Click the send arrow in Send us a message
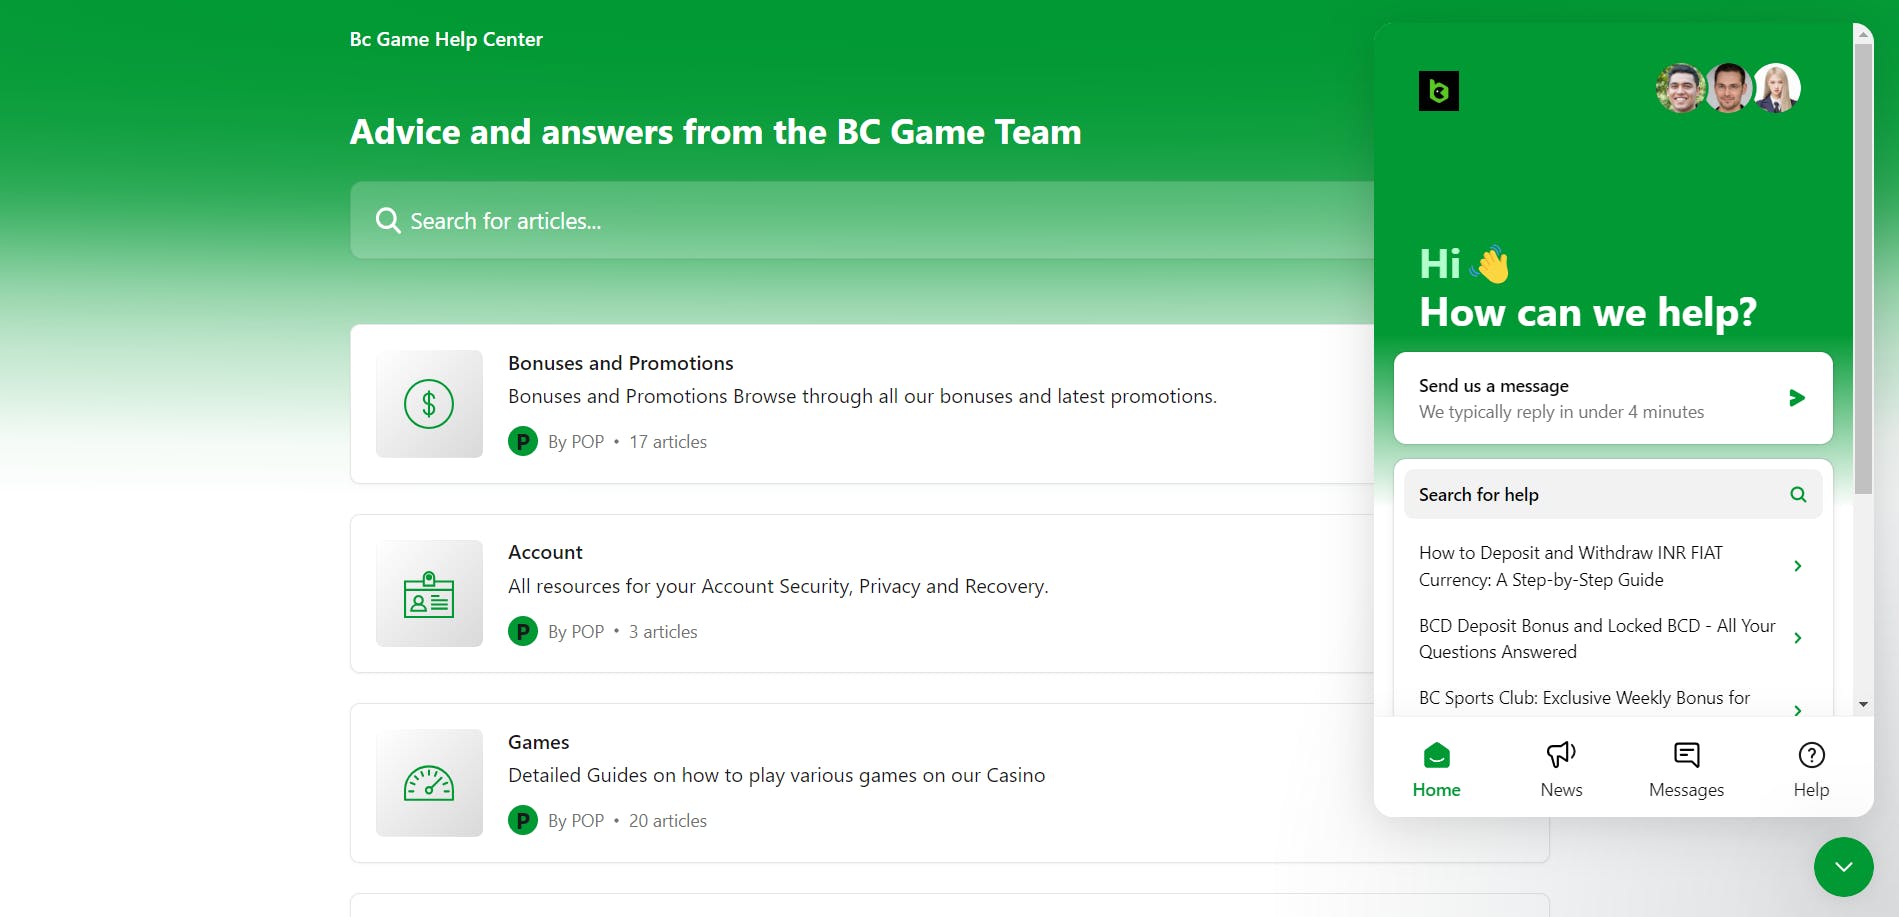1899x917 pixels. point(1797,398)
